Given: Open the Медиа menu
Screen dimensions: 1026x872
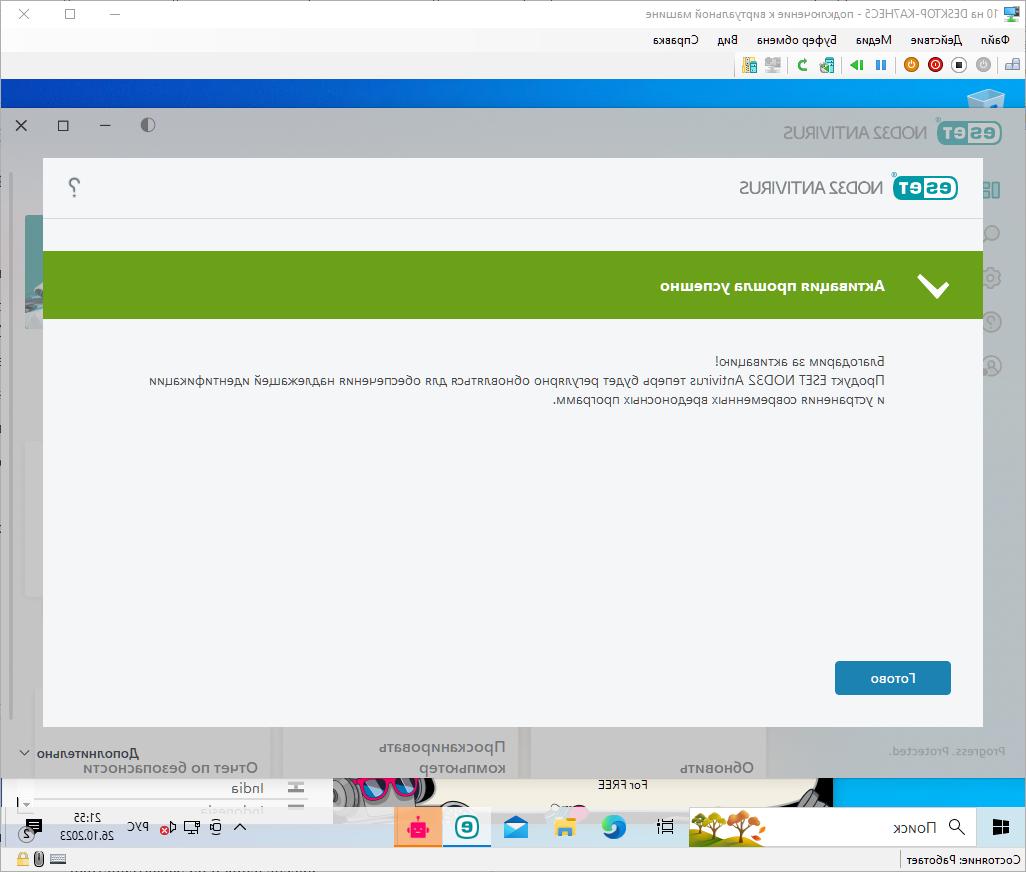Looking at the screenshot, I should pyautogui.click(x=874, y=40).
